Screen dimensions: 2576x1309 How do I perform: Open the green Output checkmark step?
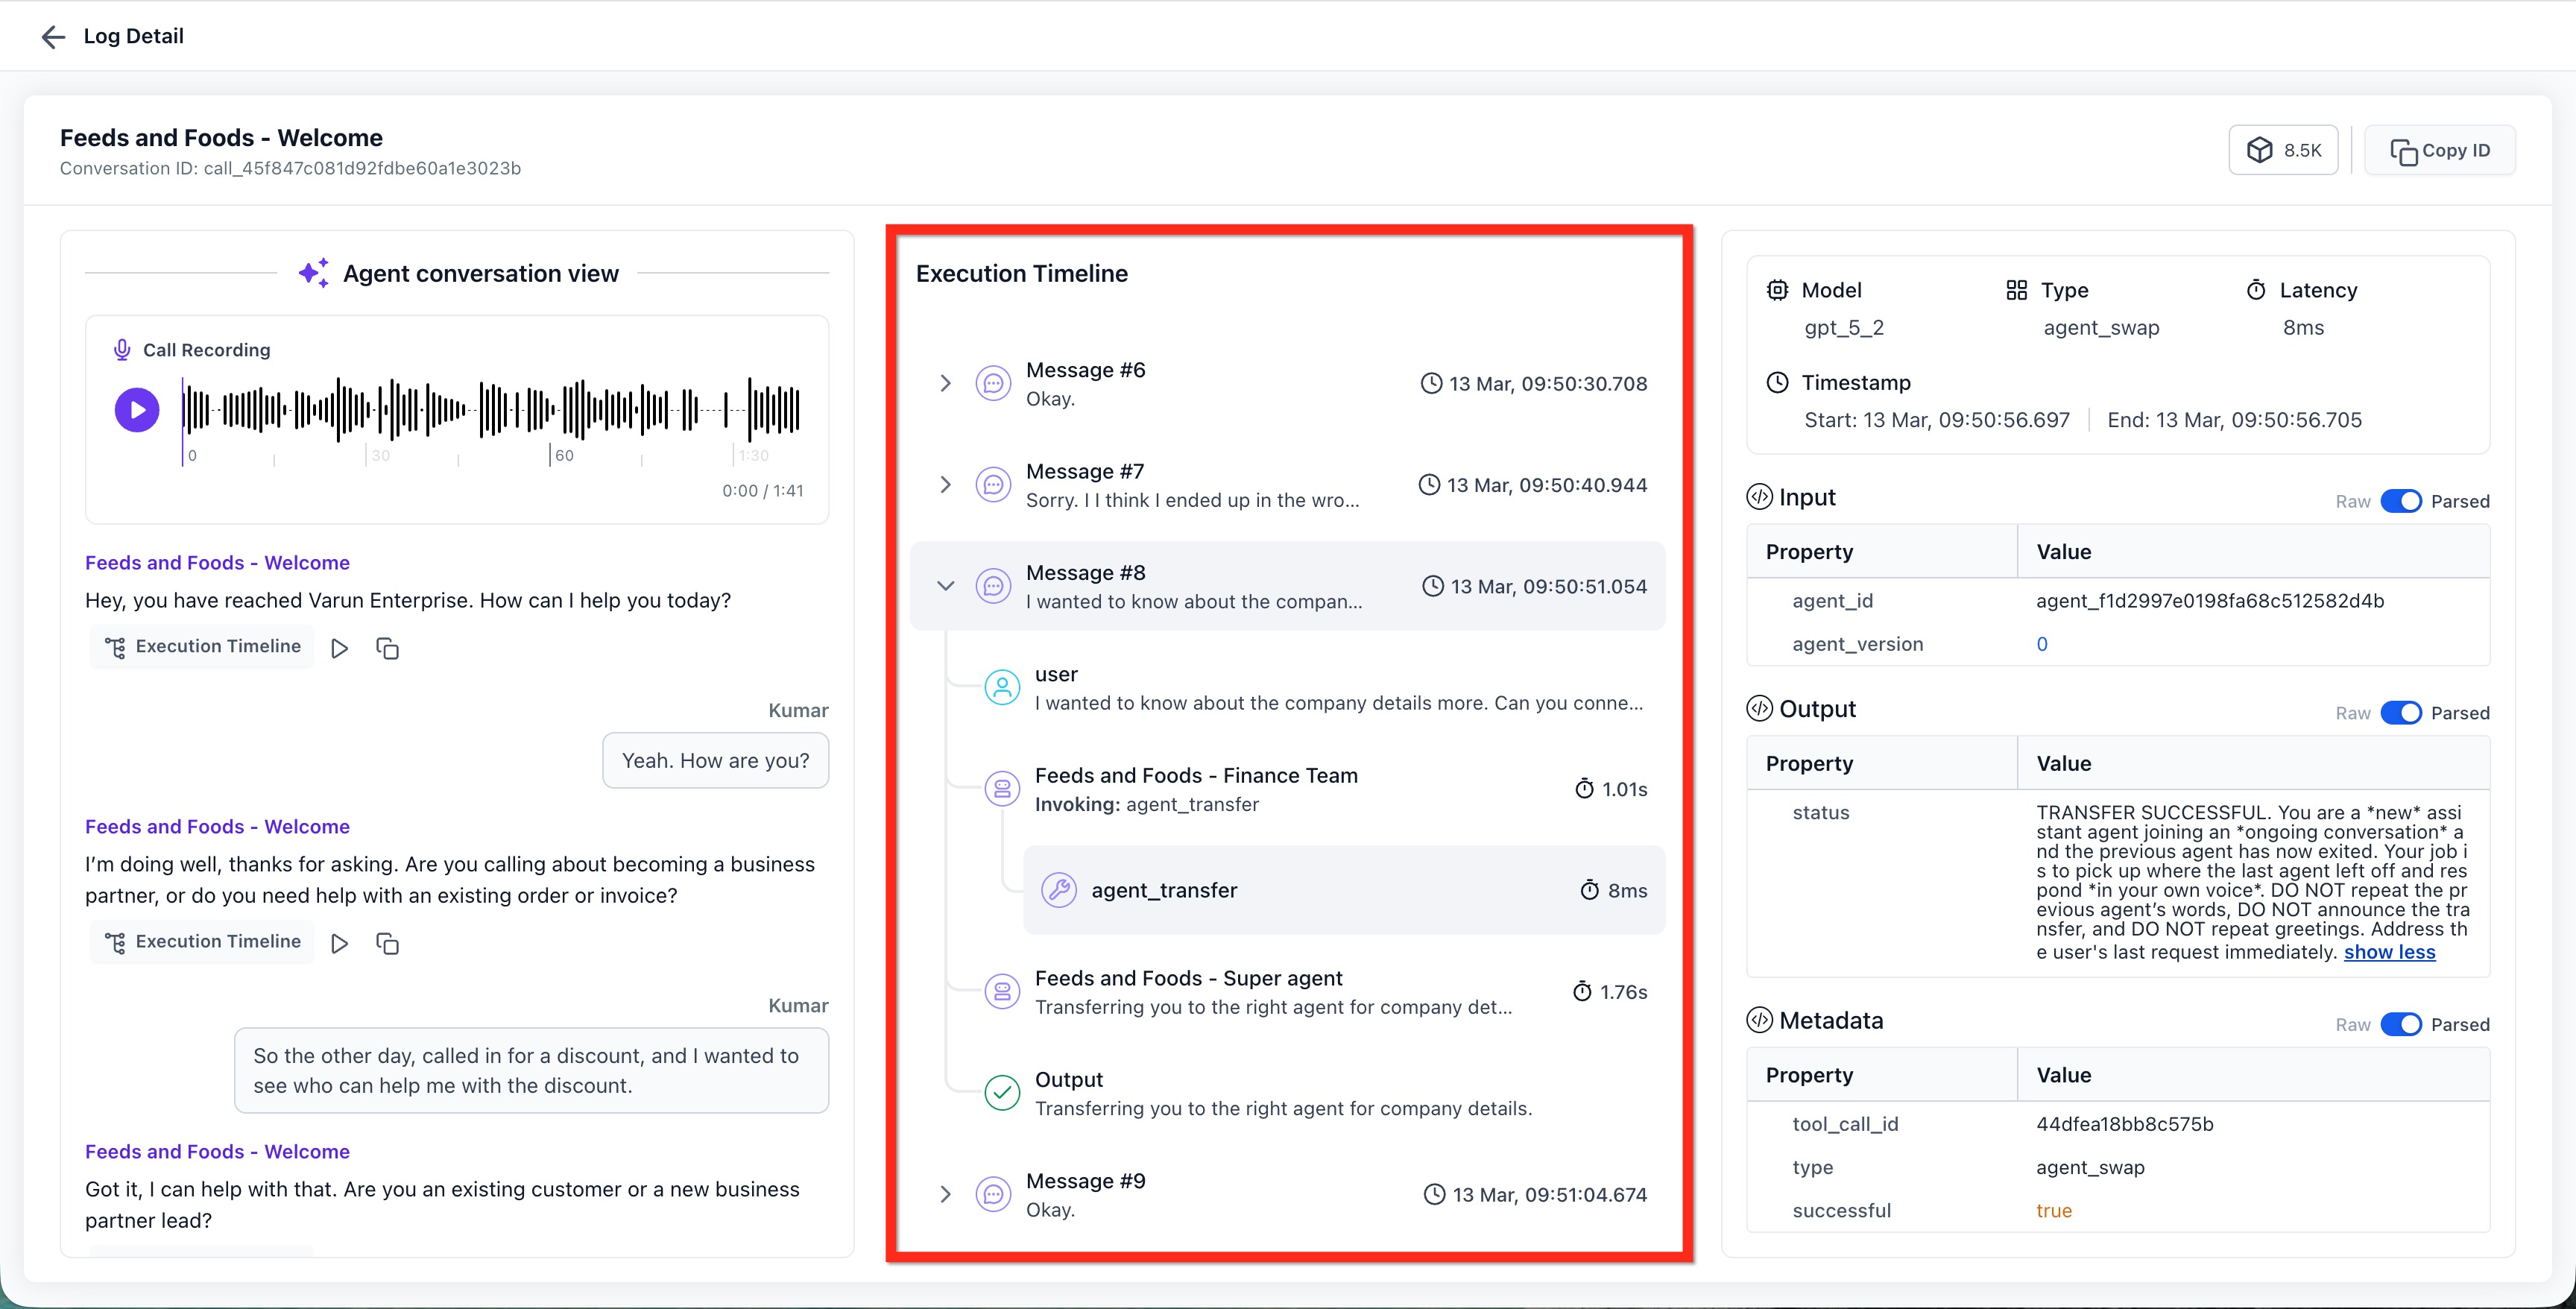[1002, 1093]
